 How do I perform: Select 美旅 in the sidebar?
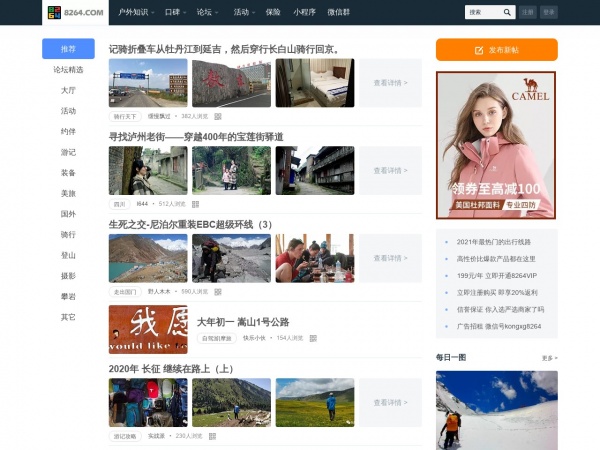tap(68, 194)
